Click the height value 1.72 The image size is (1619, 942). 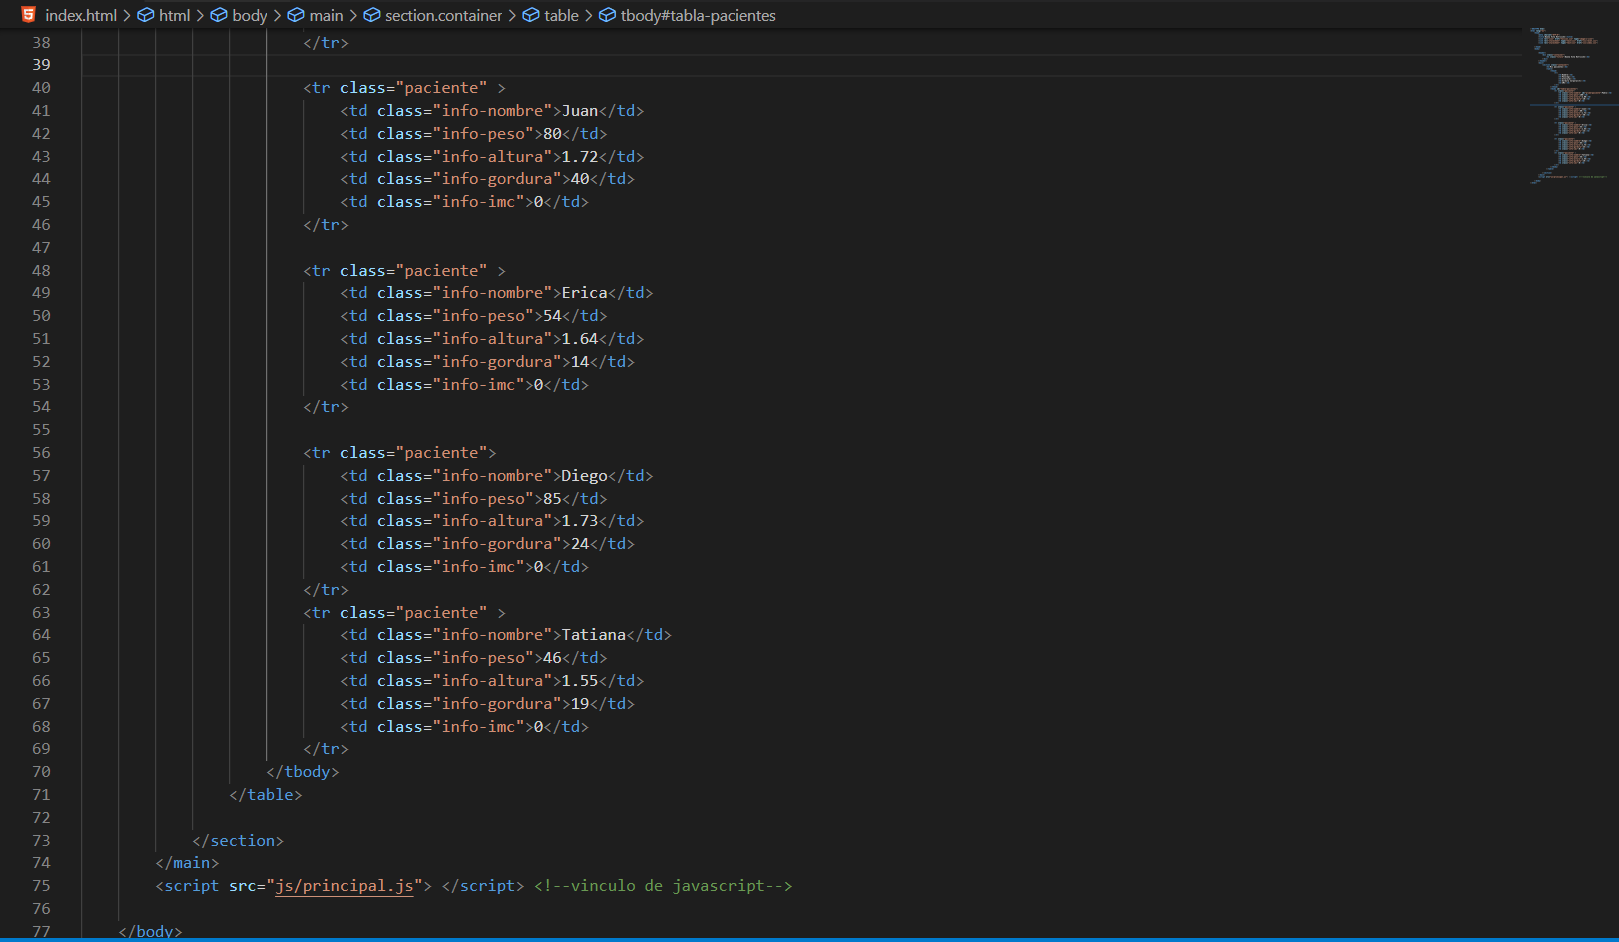[580, 157]
